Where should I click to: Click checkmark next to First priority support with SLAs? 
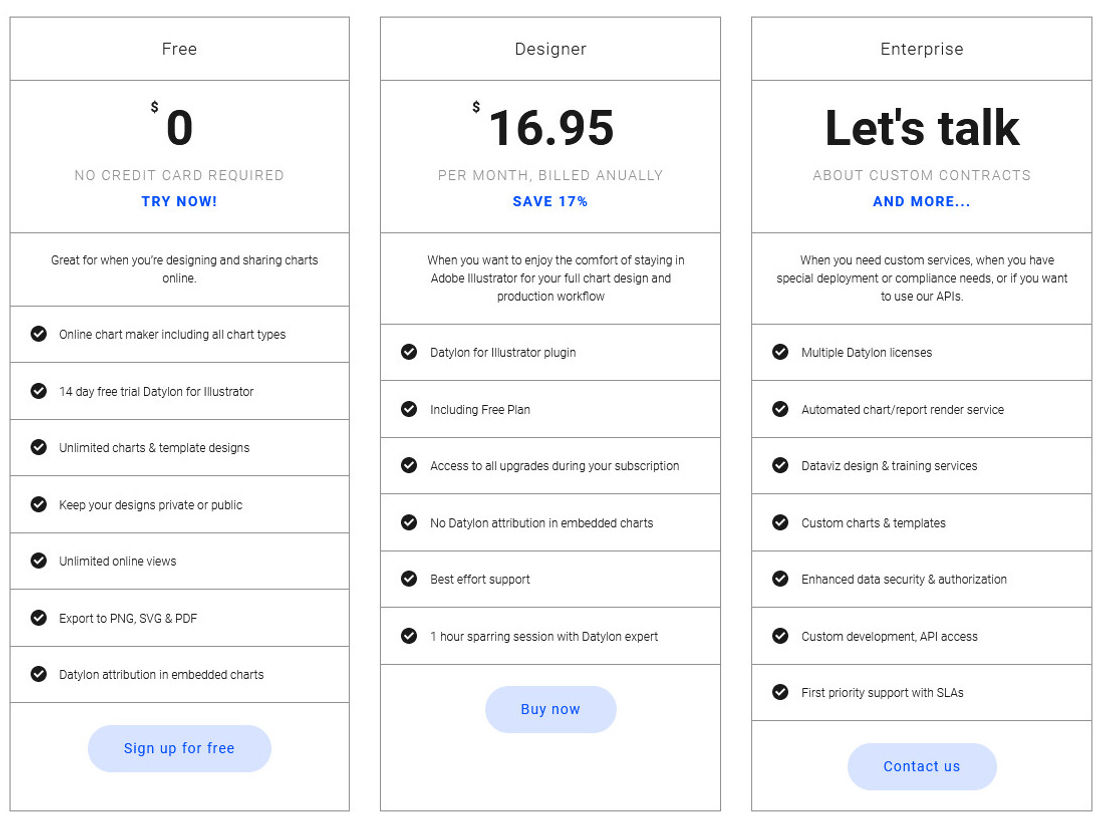point(780,692)
